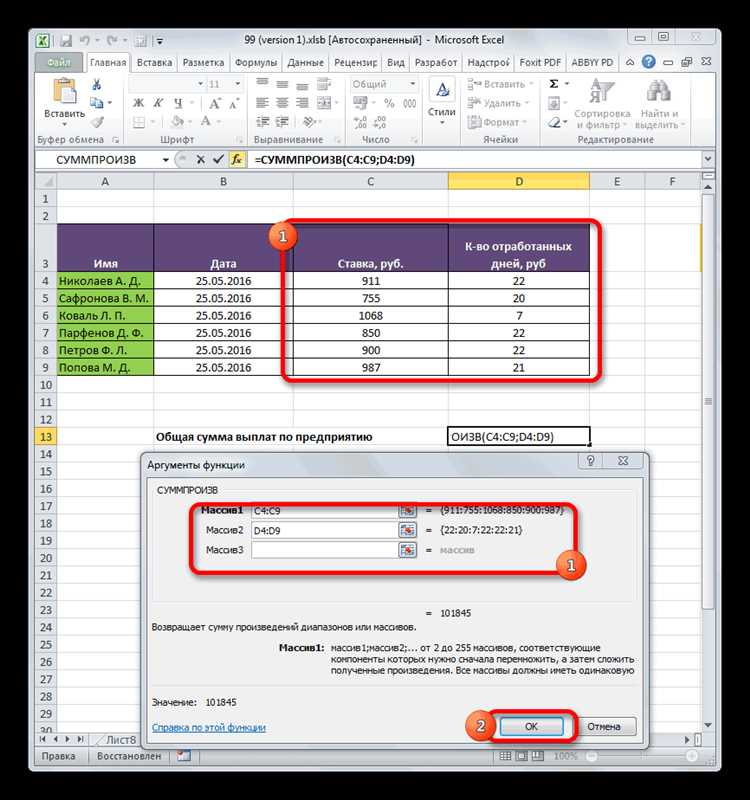Screen dimensions: 750x800
Task: Toggle Center horizontal alignment
Action: 282,103
